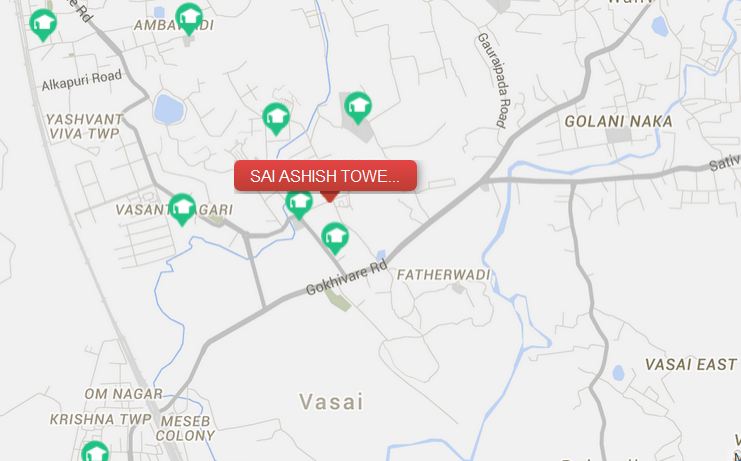Image resolution: width=741 pixels, height=461 pixels.
Task: Select the YASHVANT VIVA TWP label
Action: pos(84,127)
